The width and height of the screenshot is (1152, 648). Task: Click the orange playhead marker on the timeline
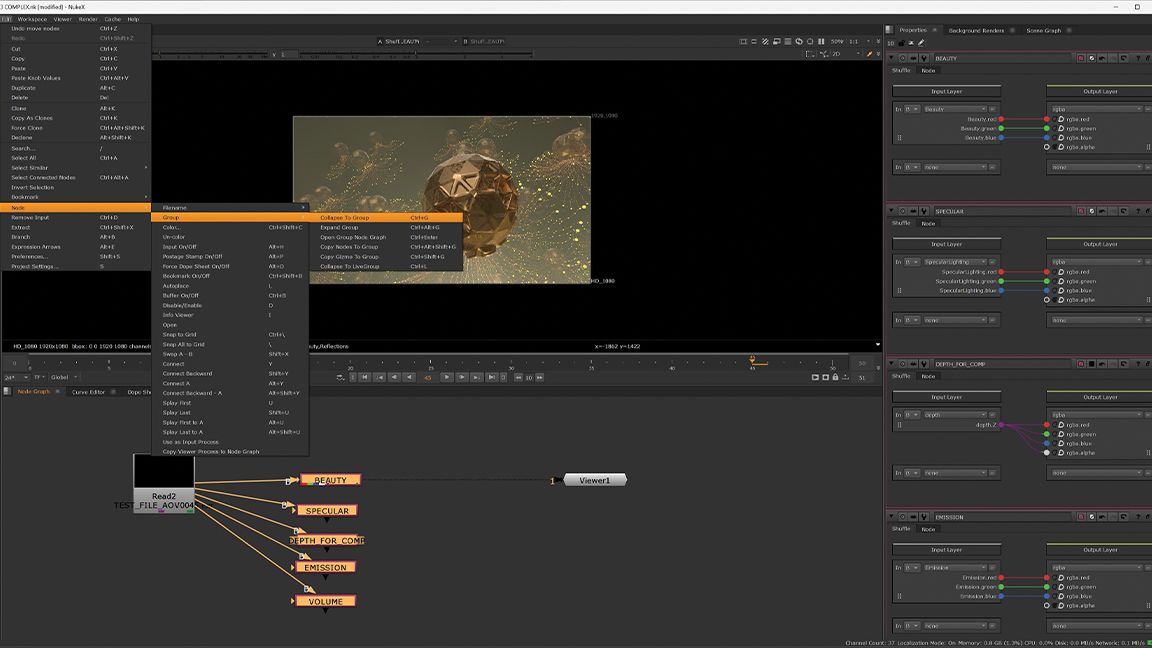coord(753,359)
